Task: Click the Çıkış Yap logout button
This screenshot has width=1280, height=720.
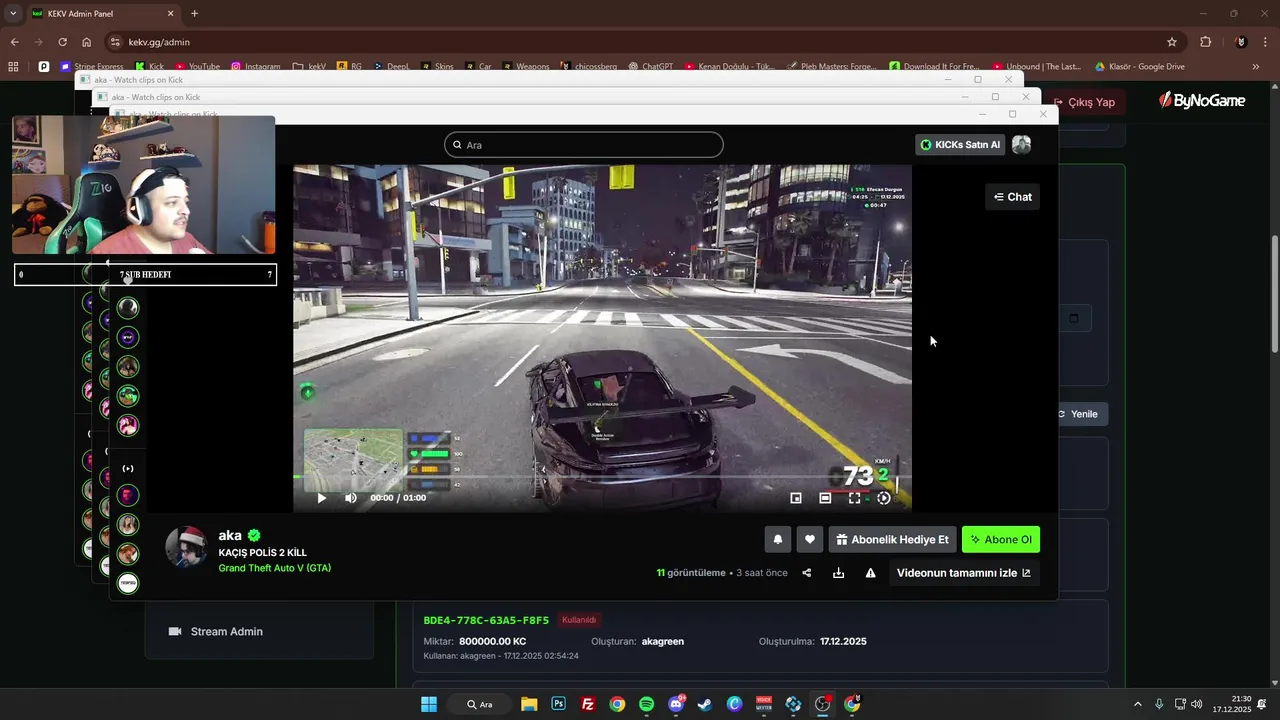Action: (1084, 102)
